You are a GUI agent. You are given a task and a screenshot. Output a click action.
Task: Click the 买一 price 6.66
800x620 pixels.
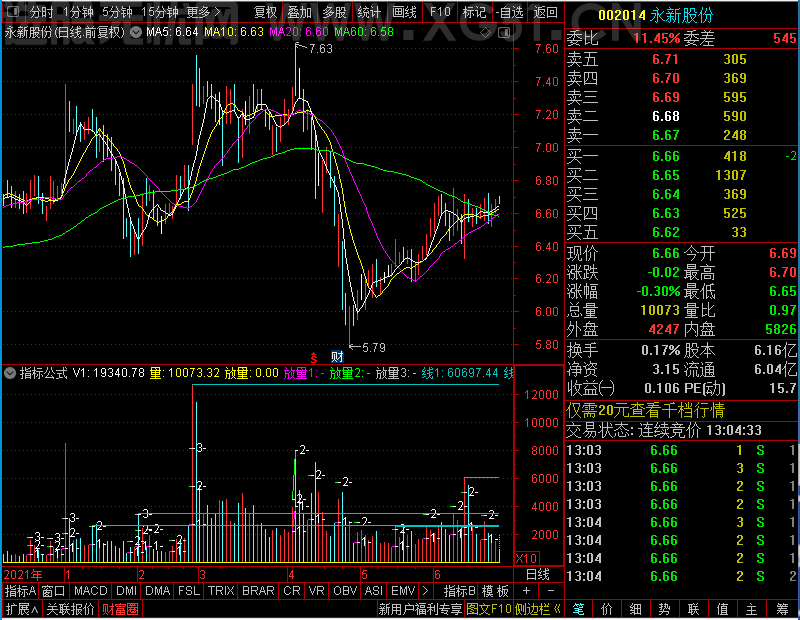[x=666, y=156]
